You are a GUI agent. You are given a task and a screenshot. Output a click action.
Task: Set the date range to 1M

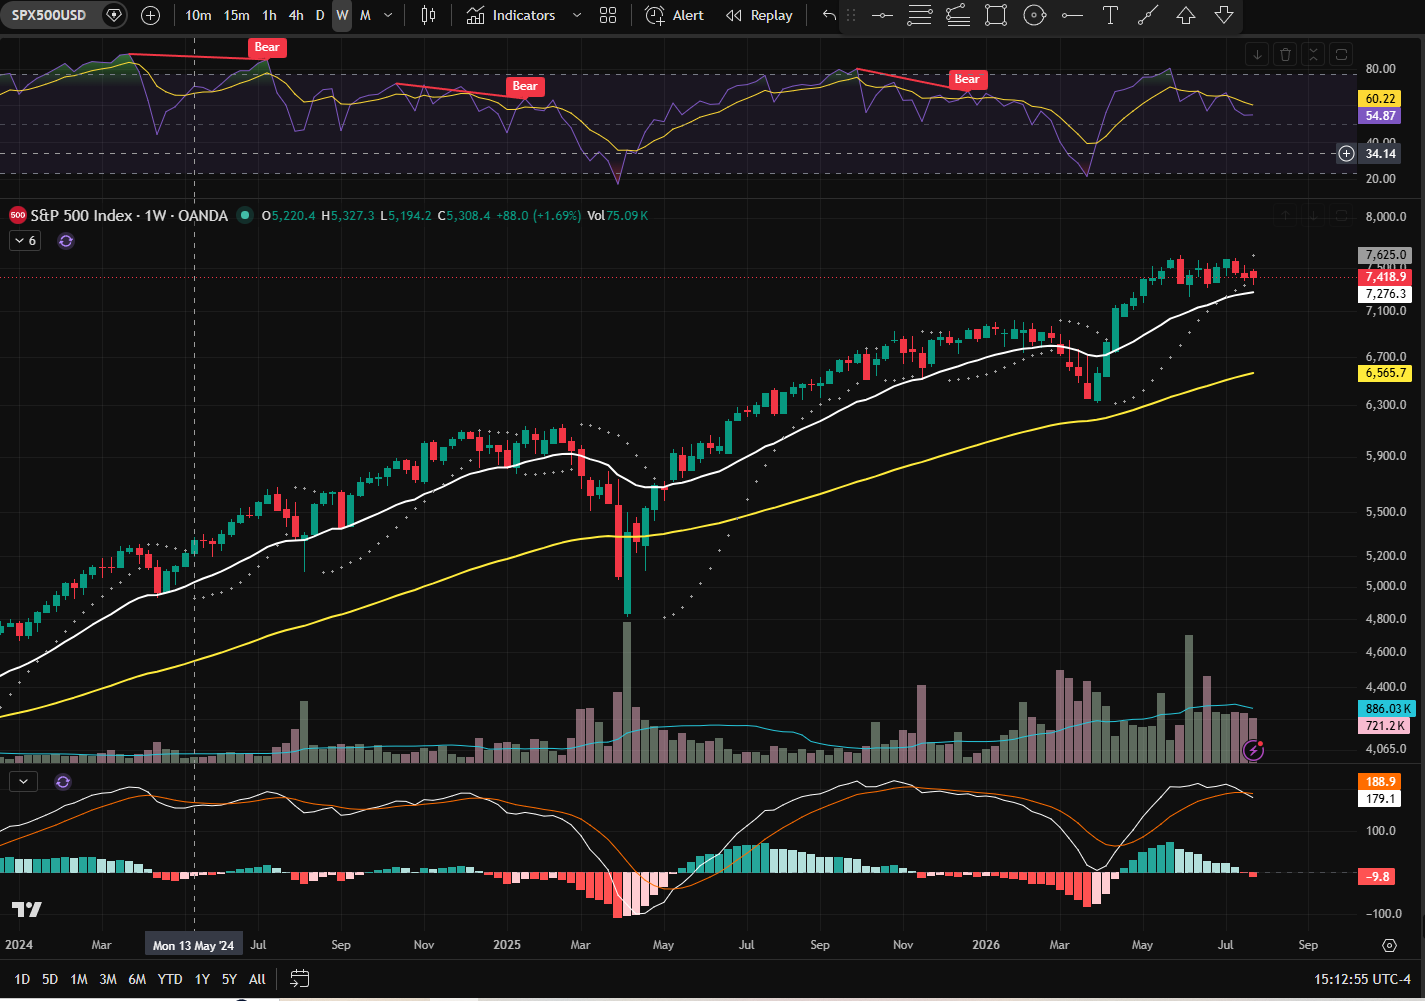pyautogui.click(x=79, y=979)
